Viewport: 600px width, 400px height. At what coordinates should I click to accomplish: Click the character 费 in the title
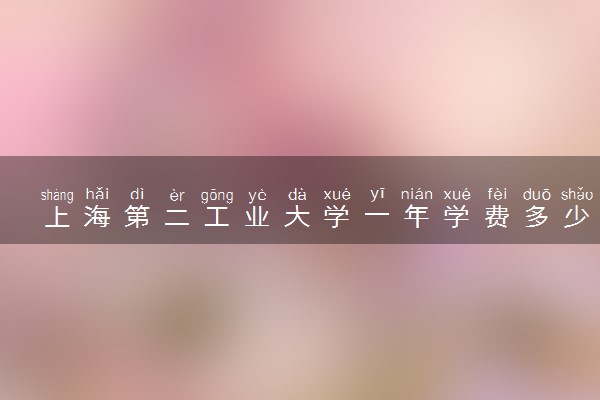pos(497,216)
